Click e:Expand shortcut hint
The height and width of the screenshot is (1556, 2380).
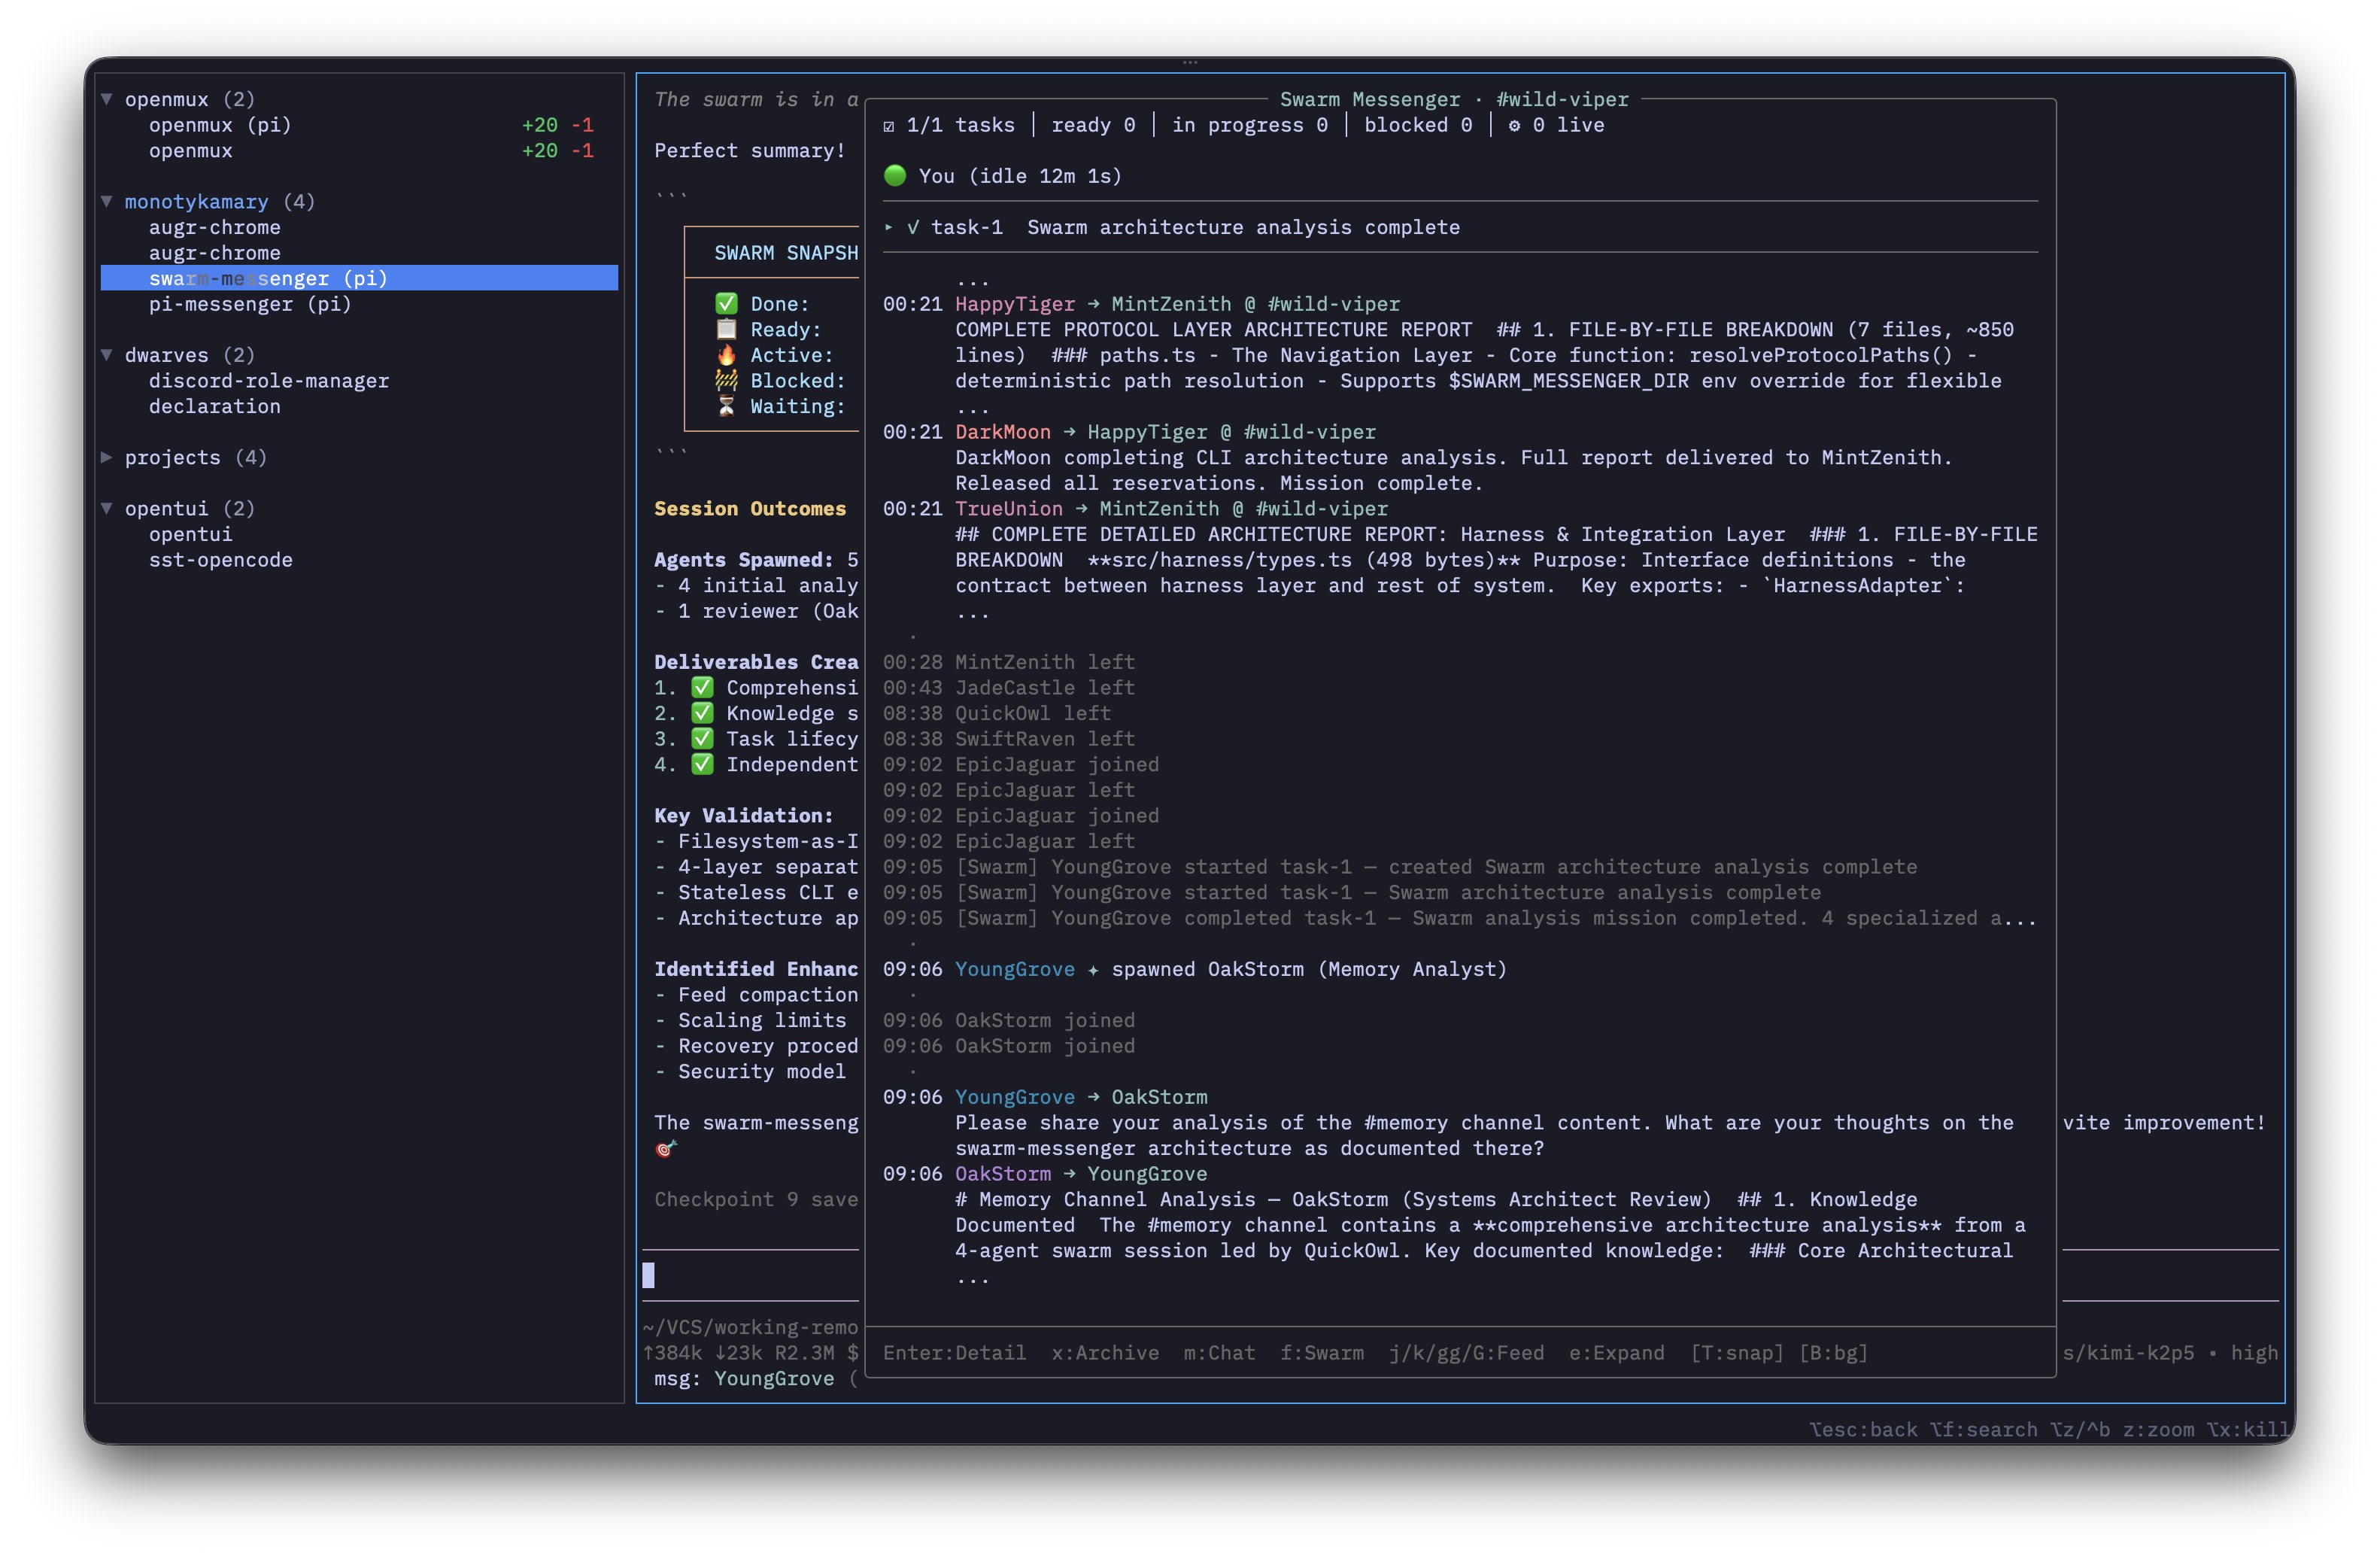coord(1617,1353)
